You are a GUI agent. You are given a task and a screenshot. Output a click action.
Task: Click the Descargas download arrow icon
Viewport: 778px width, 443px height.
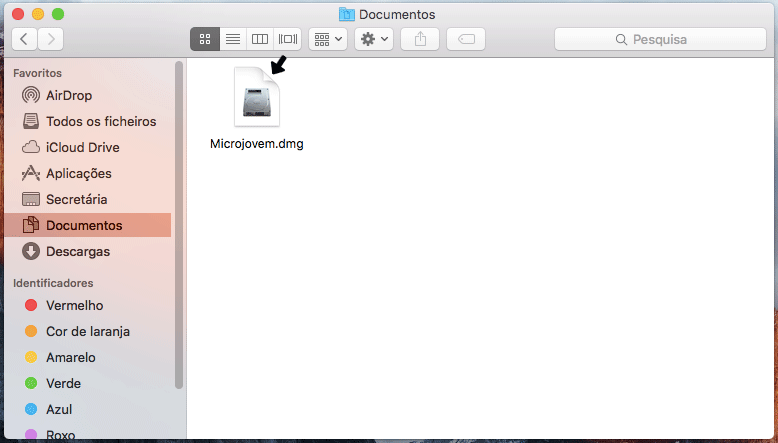pos(31,251)
